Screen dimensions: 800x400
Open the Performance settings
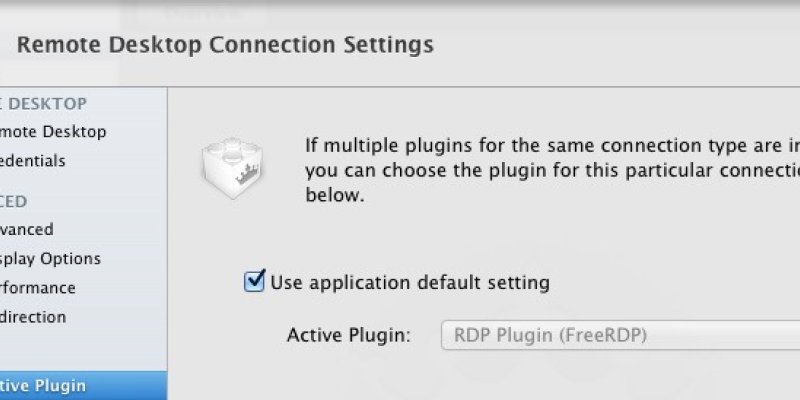point(39,288)
